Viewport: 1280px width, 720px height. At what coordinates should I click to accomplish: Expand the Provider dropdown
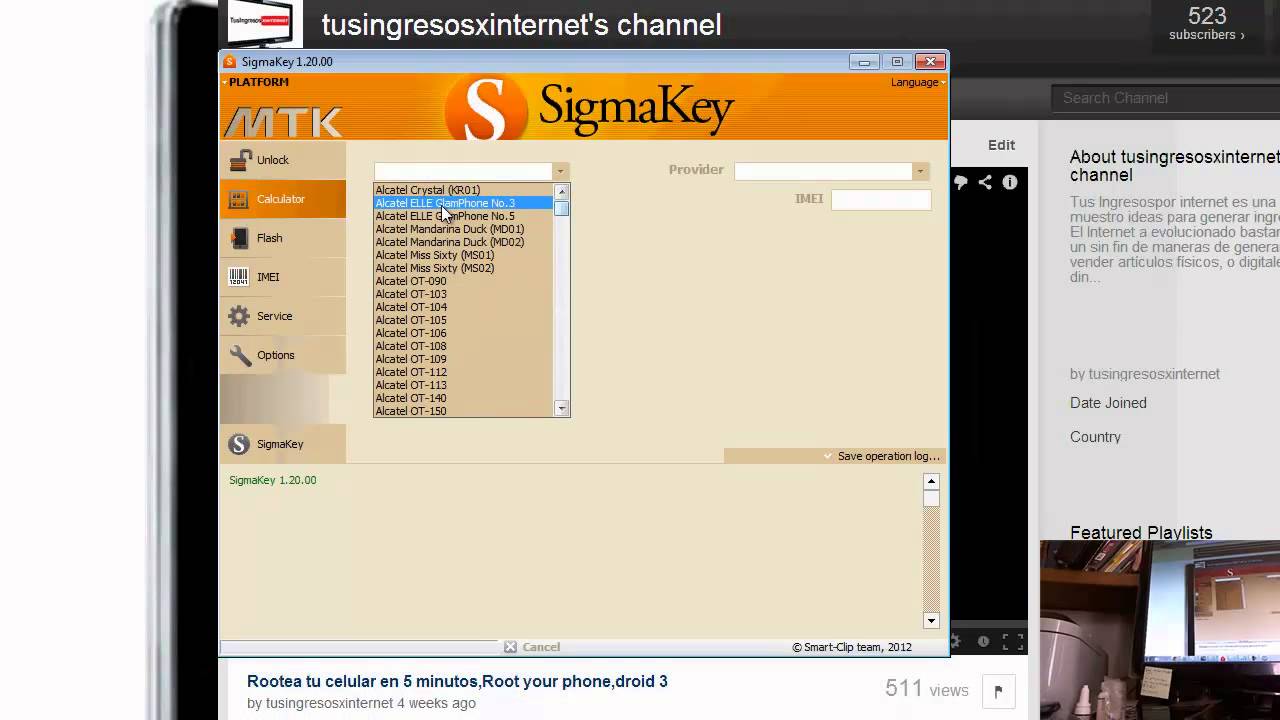tap(920, 171)
